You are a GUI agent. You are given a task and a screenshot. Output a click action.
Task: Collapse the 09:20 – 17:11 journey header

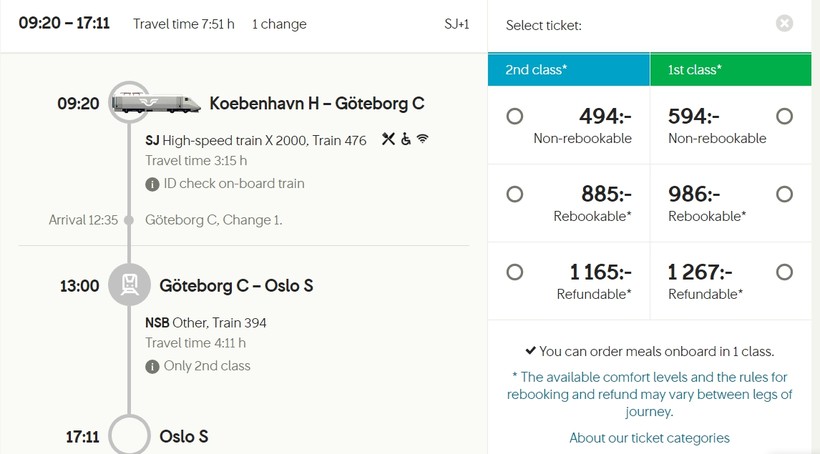[x=244, y=25]
